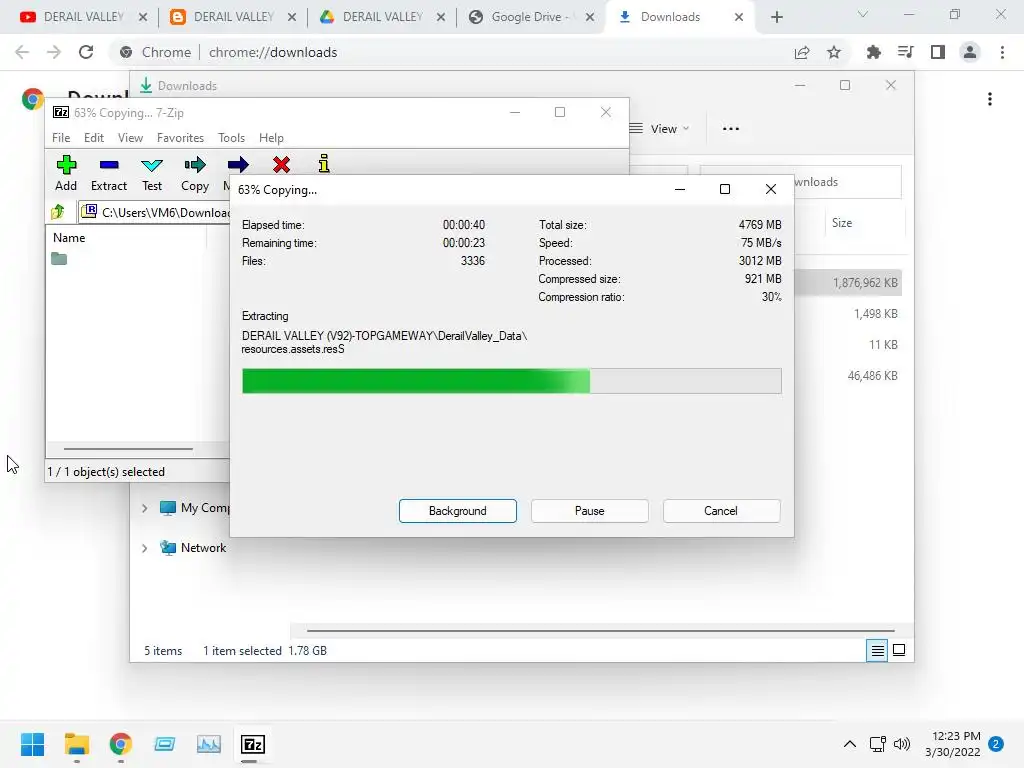Select the 1,876,962 KB file row
Viewport: 1024px width, 768px height.
(x=848, y=283)
